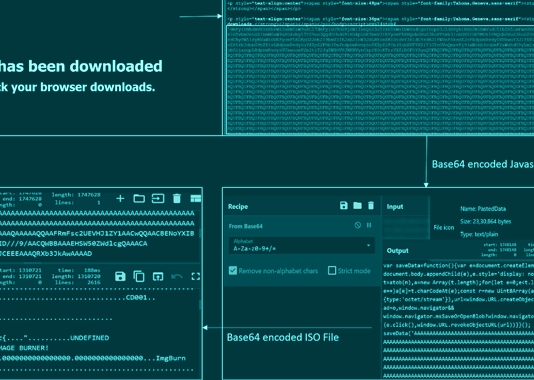The image size is (534, 380).
Task: Clear input with the trash icon in left panel
Action: (x=177, y=199)
